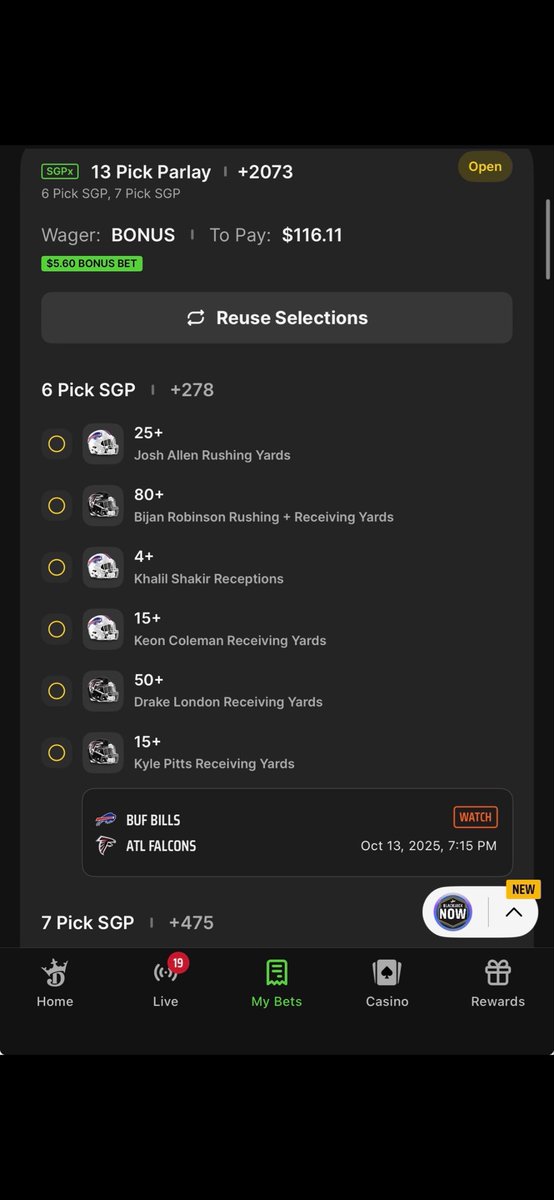Screen dimensions: 554x1200
Task: Tap the SGPx badge on the parlay header
Action: click(x=60, y=172)
